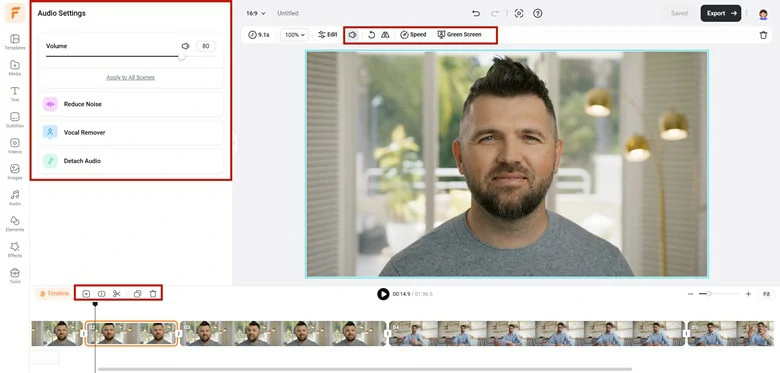This screenshot has width=780, height=373.
Task: Split the clip with the split icon
Action: 101,293
